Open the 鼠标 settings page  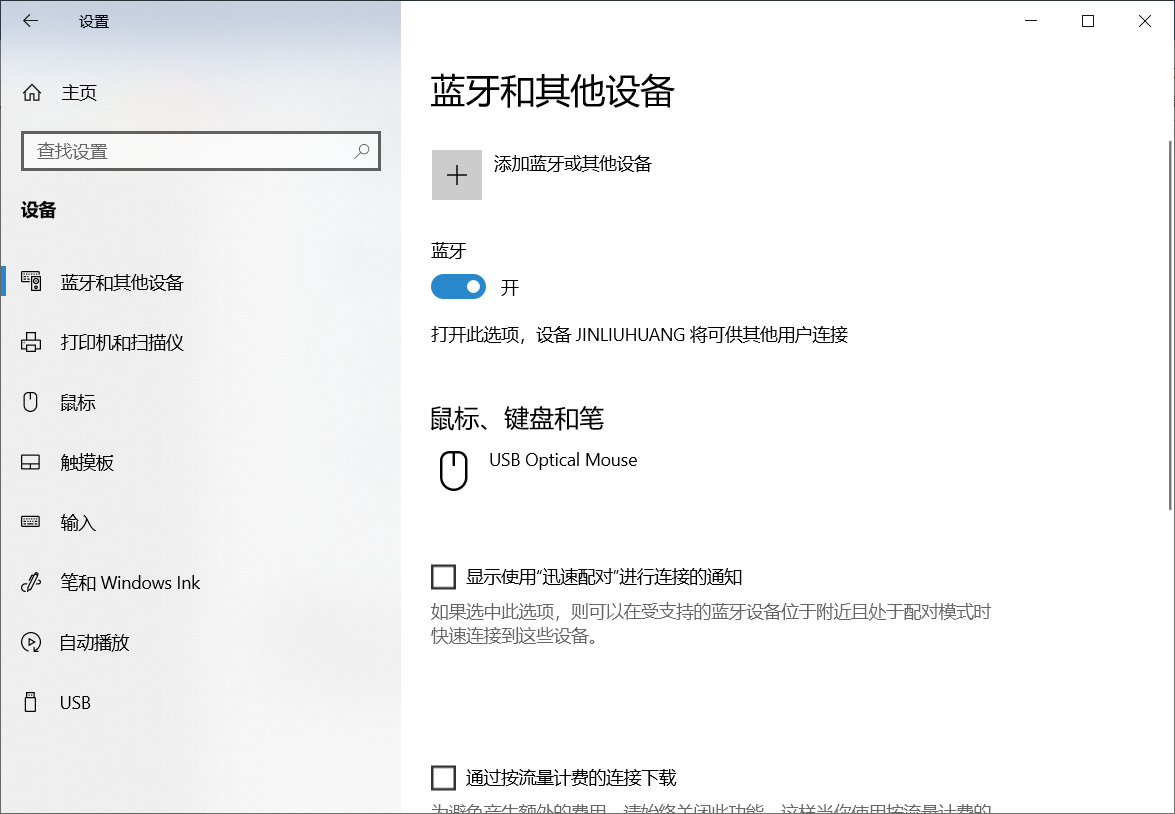(78, 402)
